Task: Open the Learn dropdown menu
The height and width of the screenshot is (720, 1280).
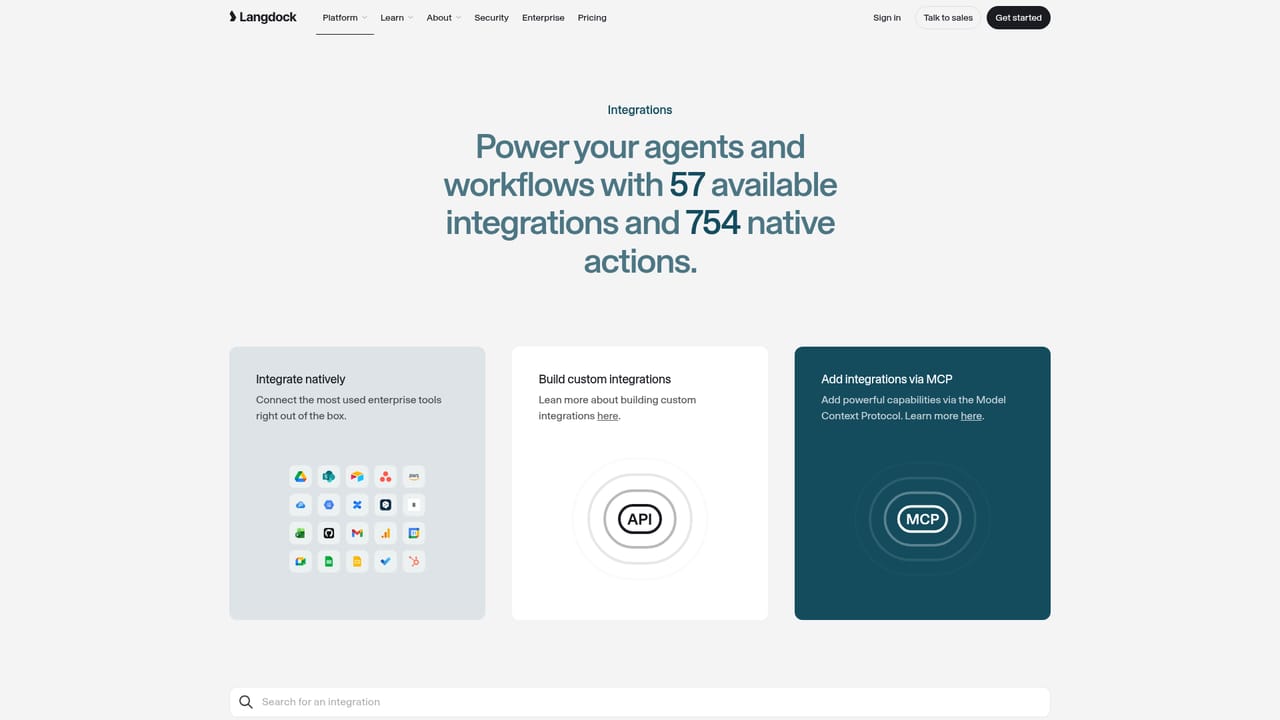Action: coord(397,18)
